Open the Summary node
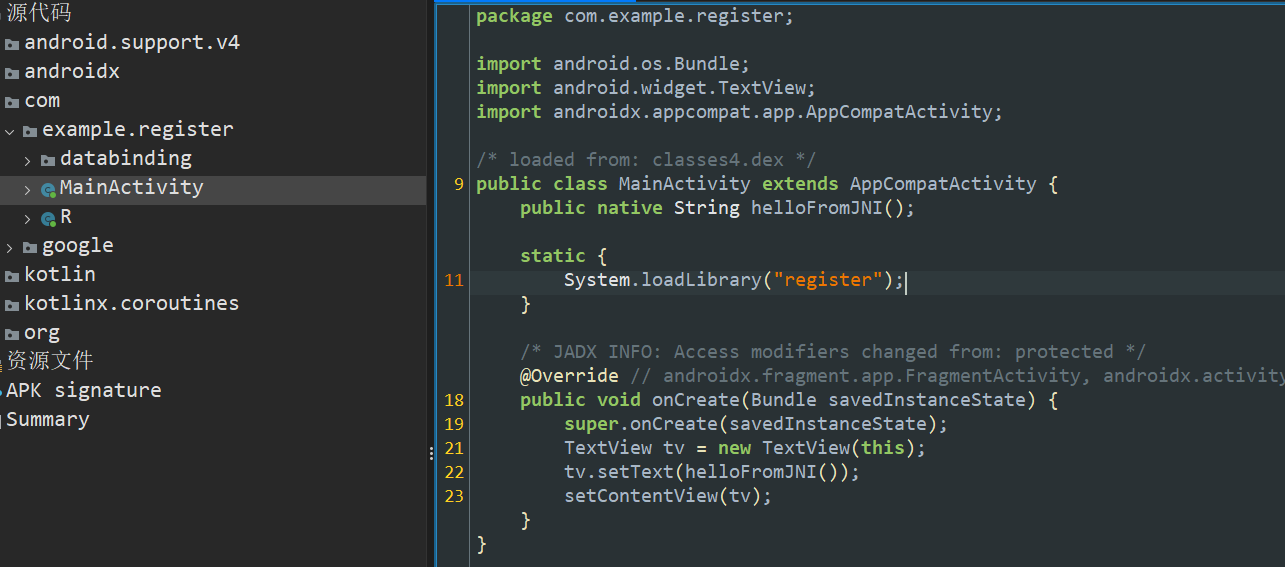 click(48, 420)
